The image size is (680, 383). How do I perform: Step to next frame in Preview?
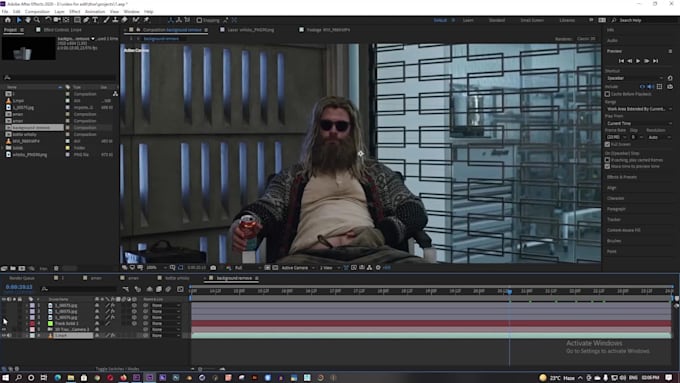click(647, 61)
